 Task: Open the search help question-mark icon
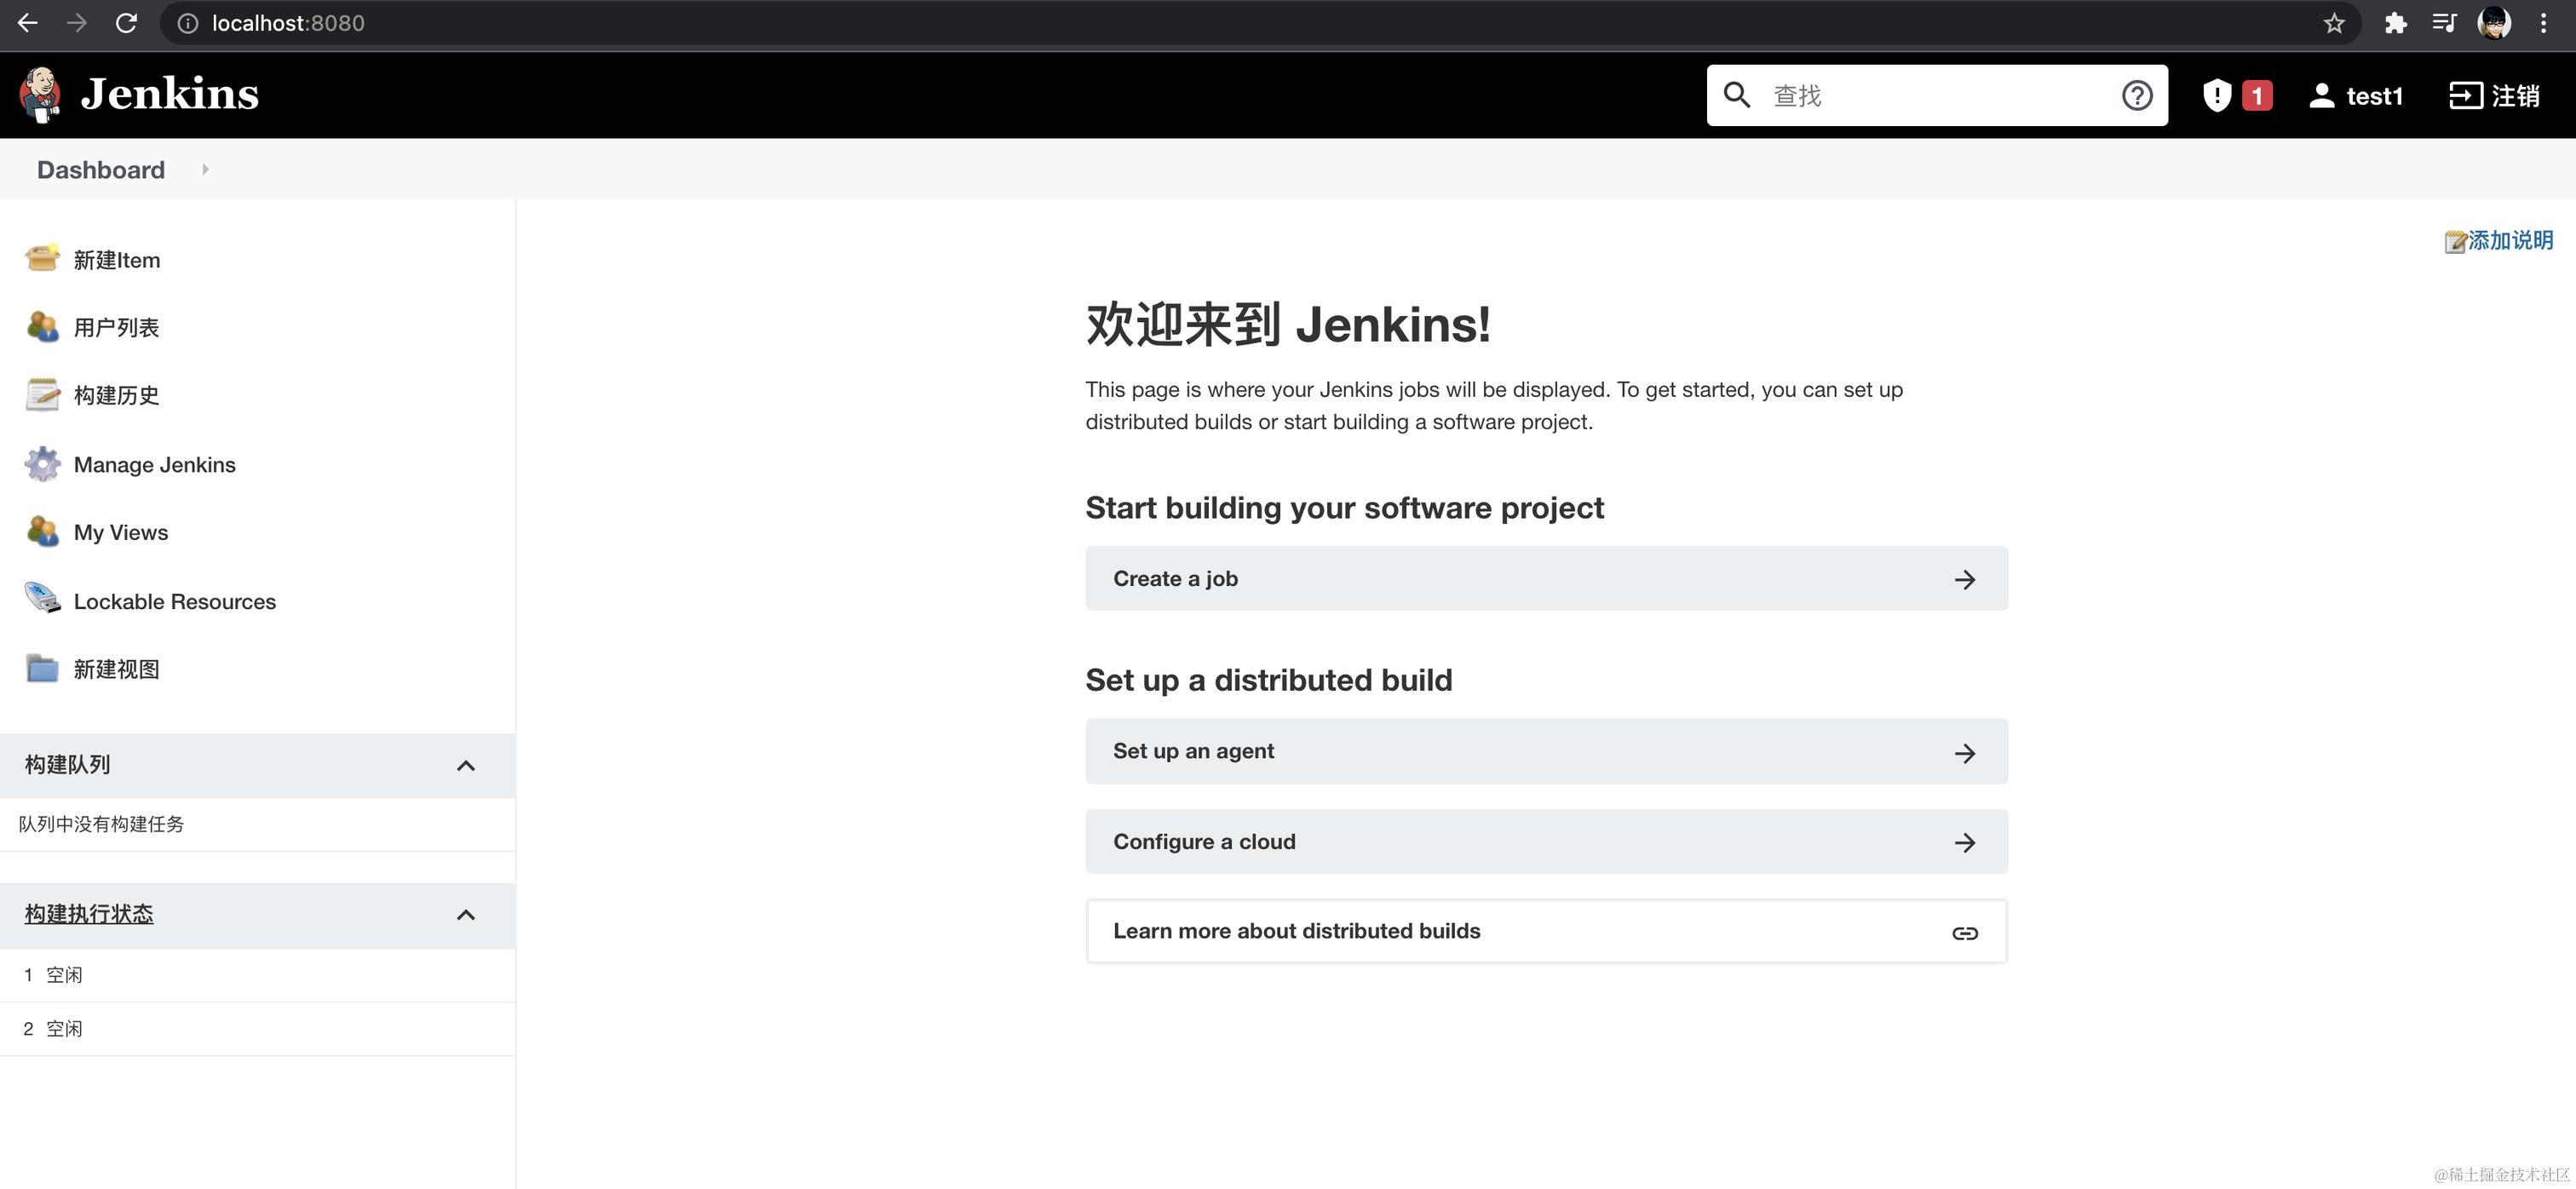2136,95
